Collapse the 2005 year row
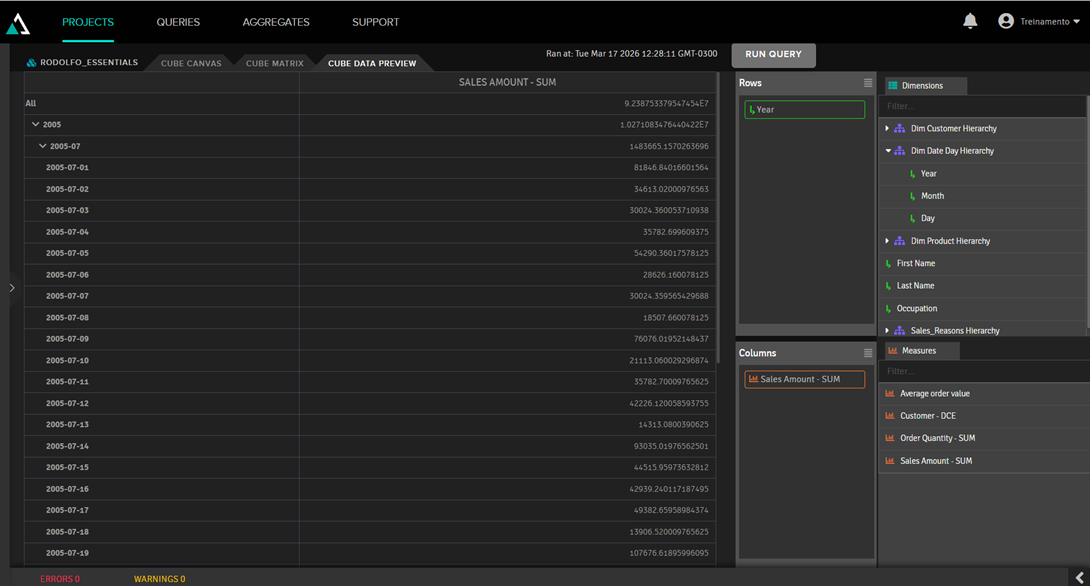1090x586 pixels. pos(35,125)
